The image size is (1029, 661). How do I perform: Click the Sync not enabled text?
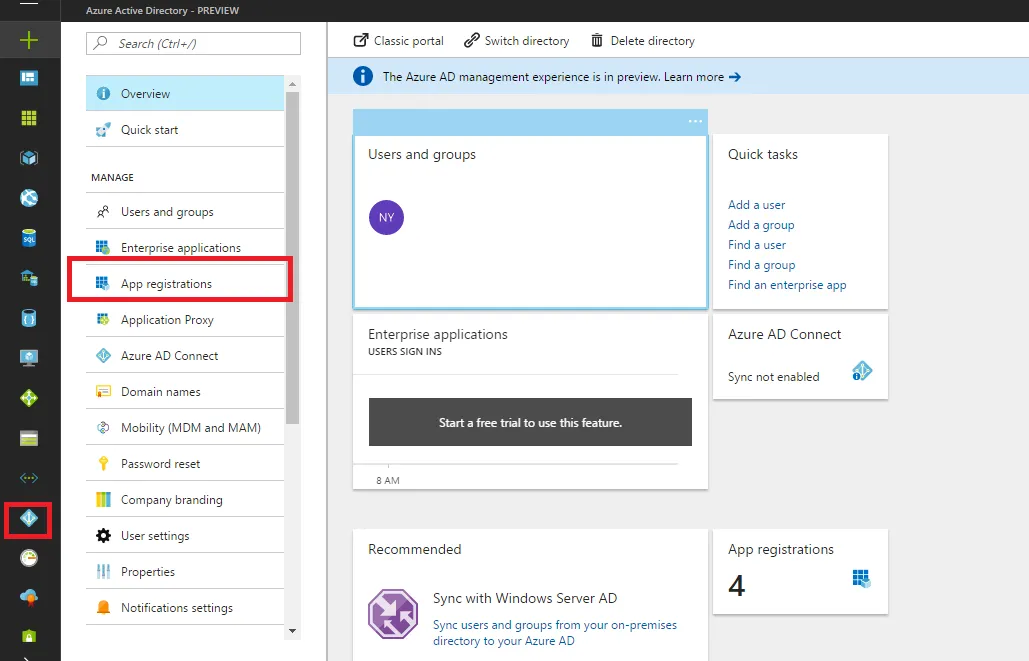[773, 377]
